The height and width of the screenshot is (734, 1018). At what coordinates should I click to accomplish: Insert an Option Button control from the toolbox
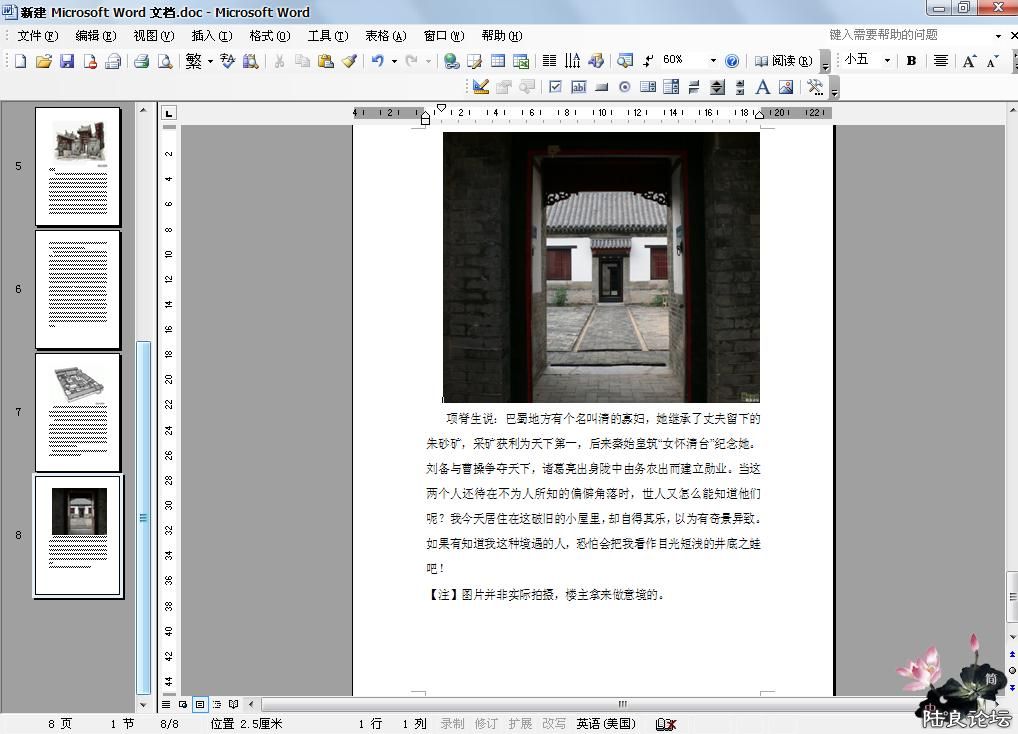625,87
